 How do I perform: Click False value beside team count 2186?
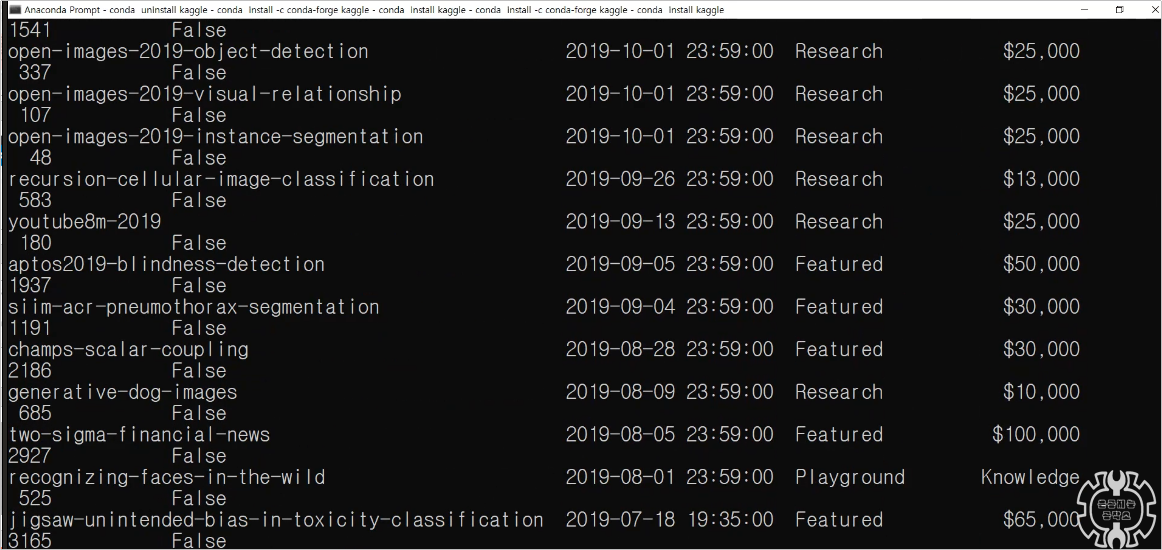tap(199, 371)
